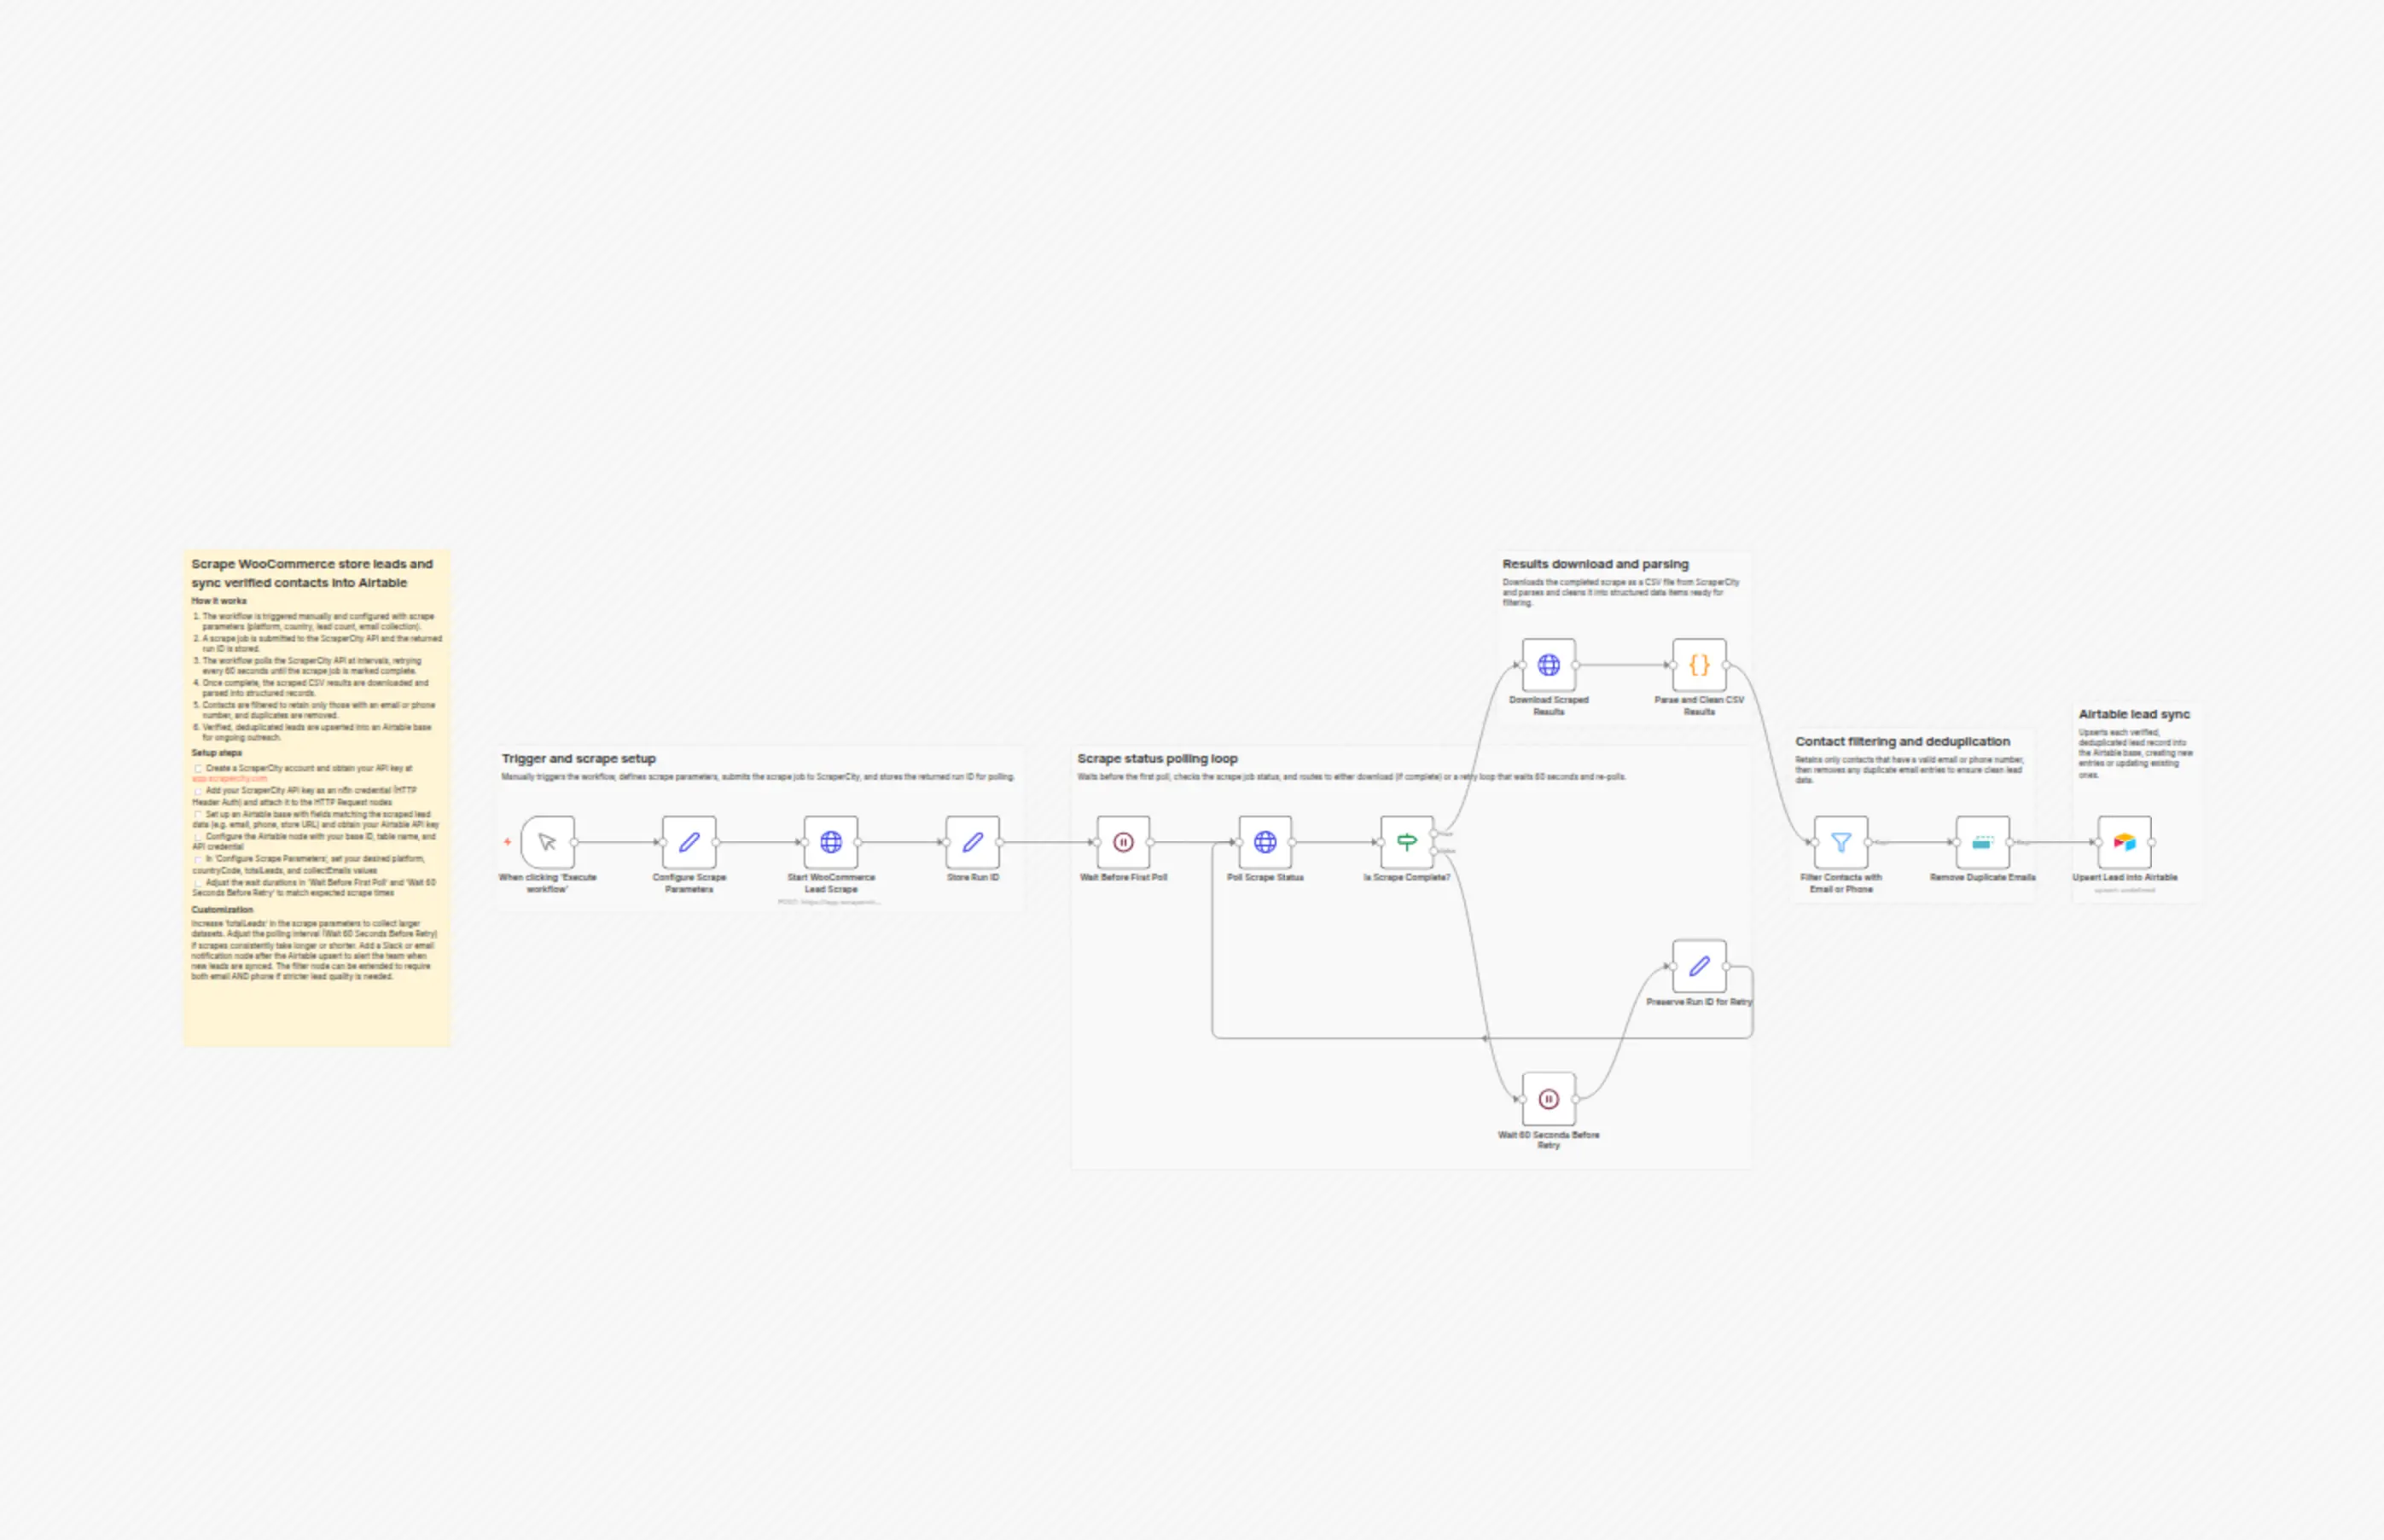This screenshot has width=2384, height=1540.
Task: Select the manual 'Execute workflow' trigger node
Action: (547, 842)
